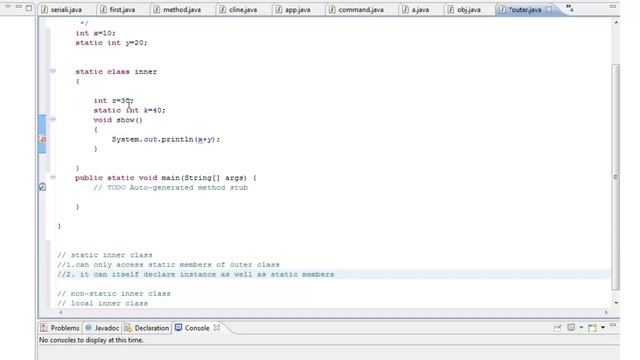Minimize the left side panel
The height and width of the screenshot is (360, 640).
pos(18,7)
